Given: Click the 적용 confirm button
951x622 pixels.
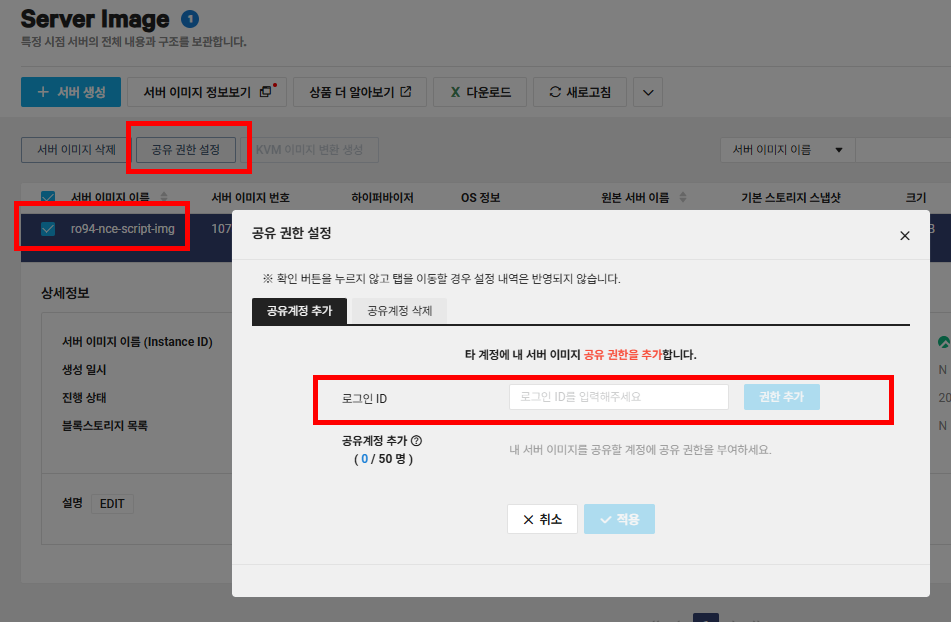Looking at the screenshot, I should click(619, 519).
